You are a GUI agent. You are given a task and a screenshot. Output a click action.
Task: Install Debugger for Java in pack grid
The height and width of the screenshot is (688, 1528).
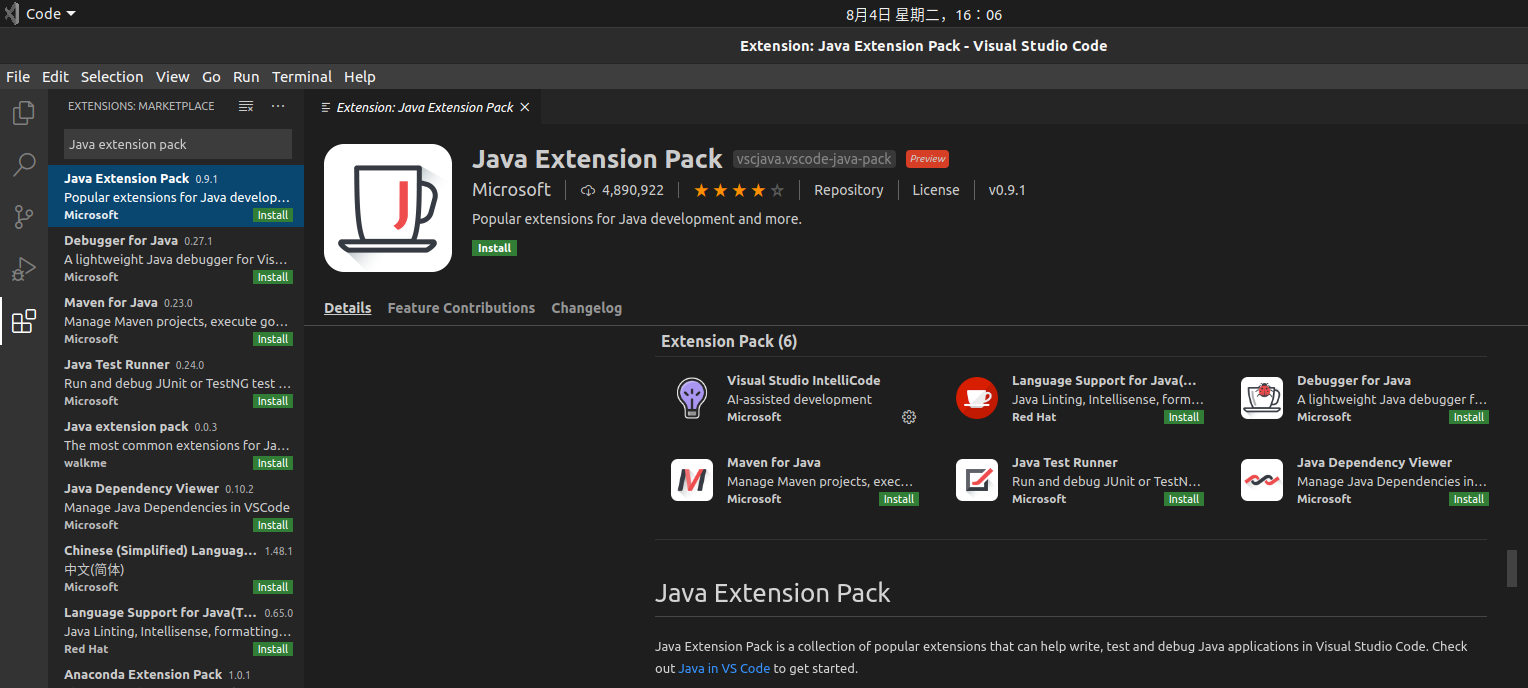pyautogui.click(x=1469, y=417)
